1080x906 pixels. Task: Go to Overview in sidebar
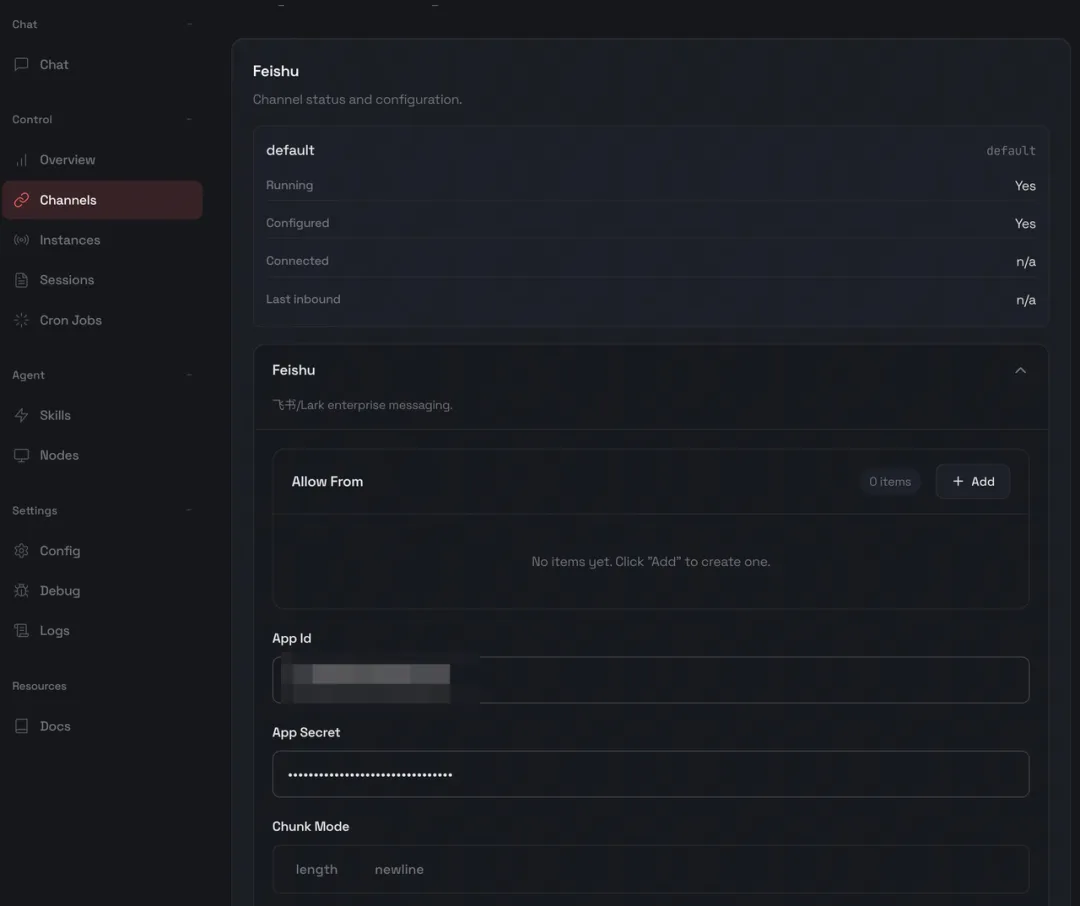102,160
